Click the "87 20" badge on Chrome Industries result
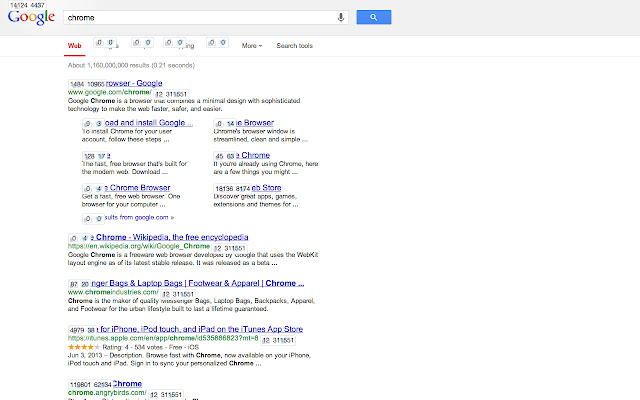 click(x=80, y=284)
